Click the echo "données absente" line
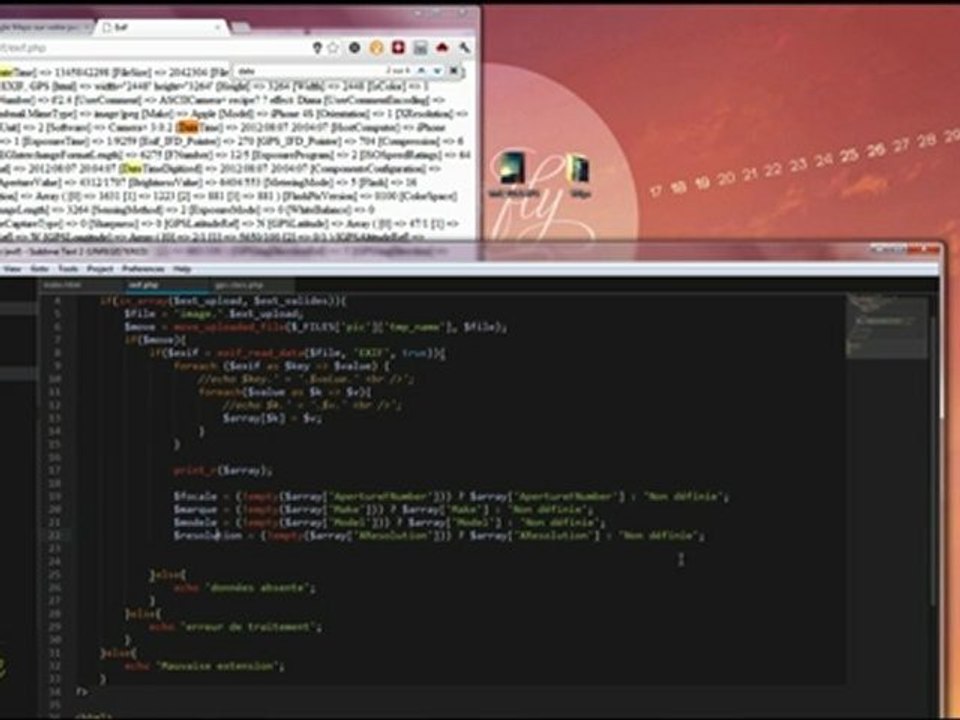This screenshot has width=960, height=720. click(245, 588)
